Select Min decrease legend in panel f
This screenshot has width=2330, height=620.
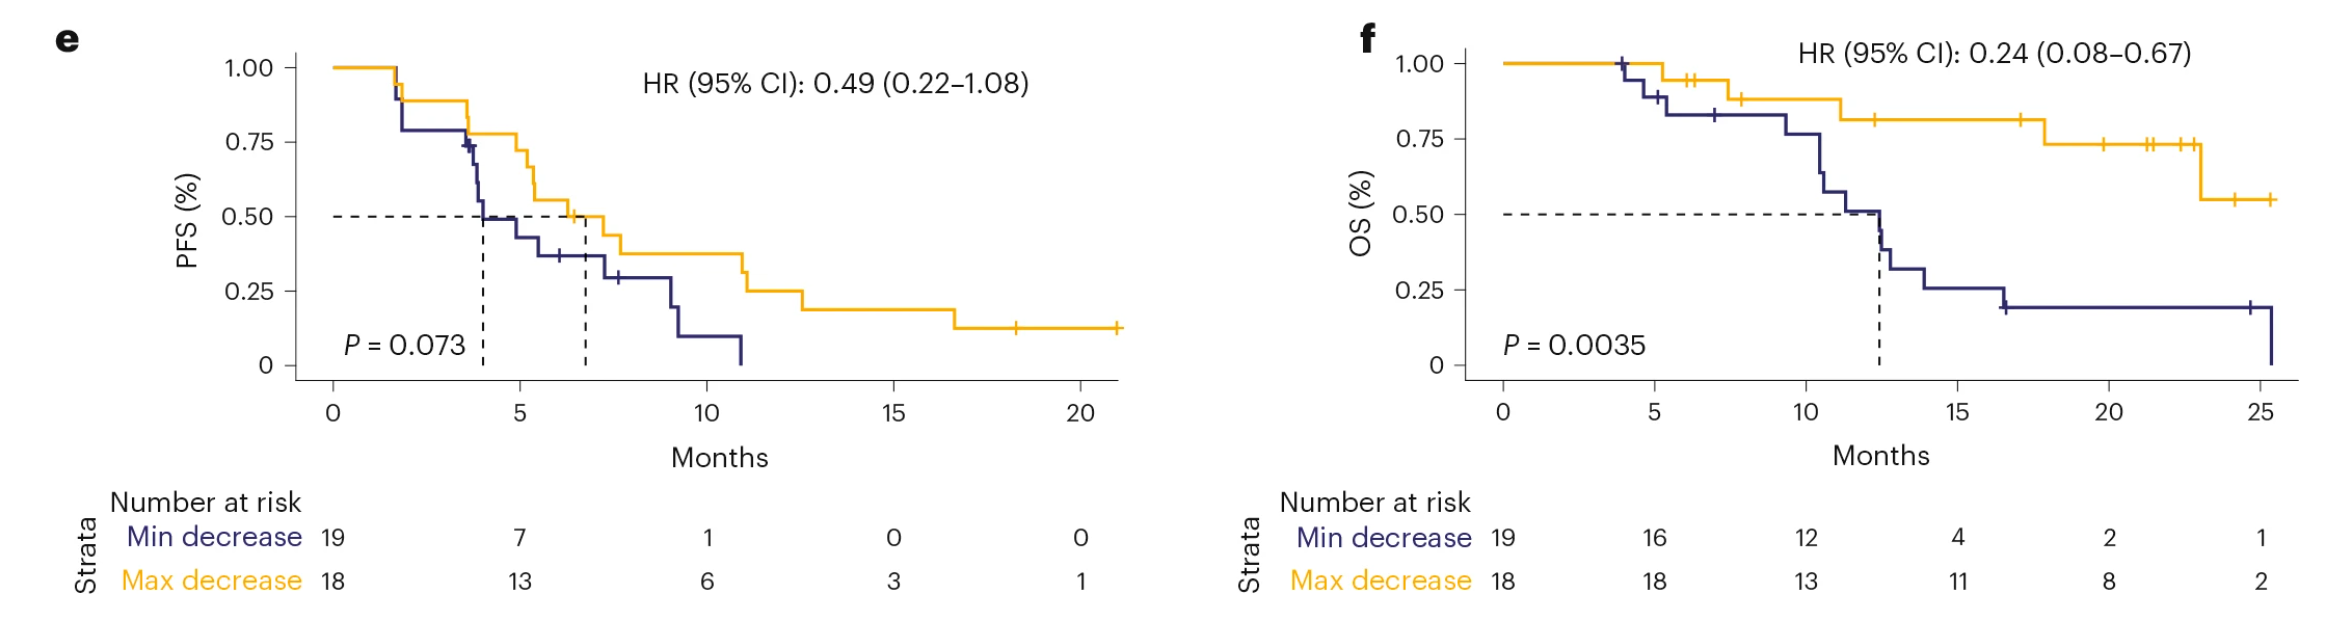(1383, 538)
